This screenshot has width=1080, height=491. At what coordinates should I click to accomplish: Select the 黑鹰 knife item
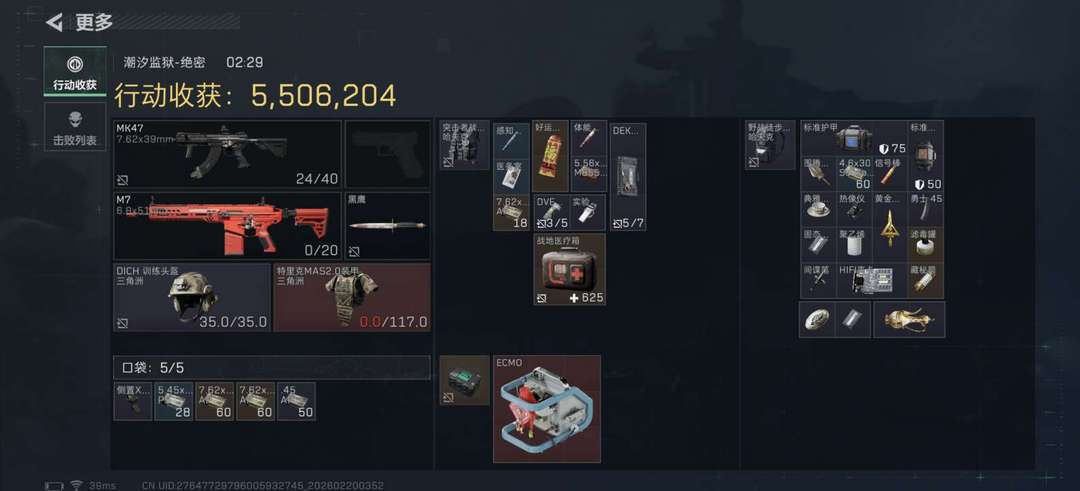click(x=387, y=226)
